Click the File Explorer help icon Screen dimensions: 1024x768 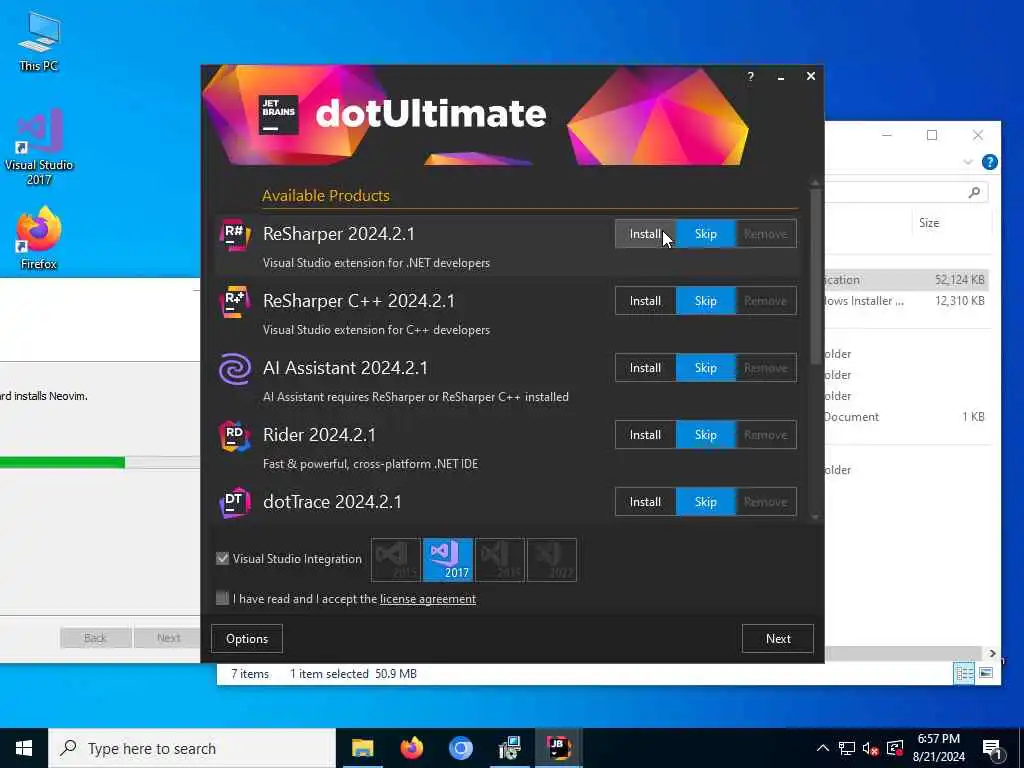989,162
